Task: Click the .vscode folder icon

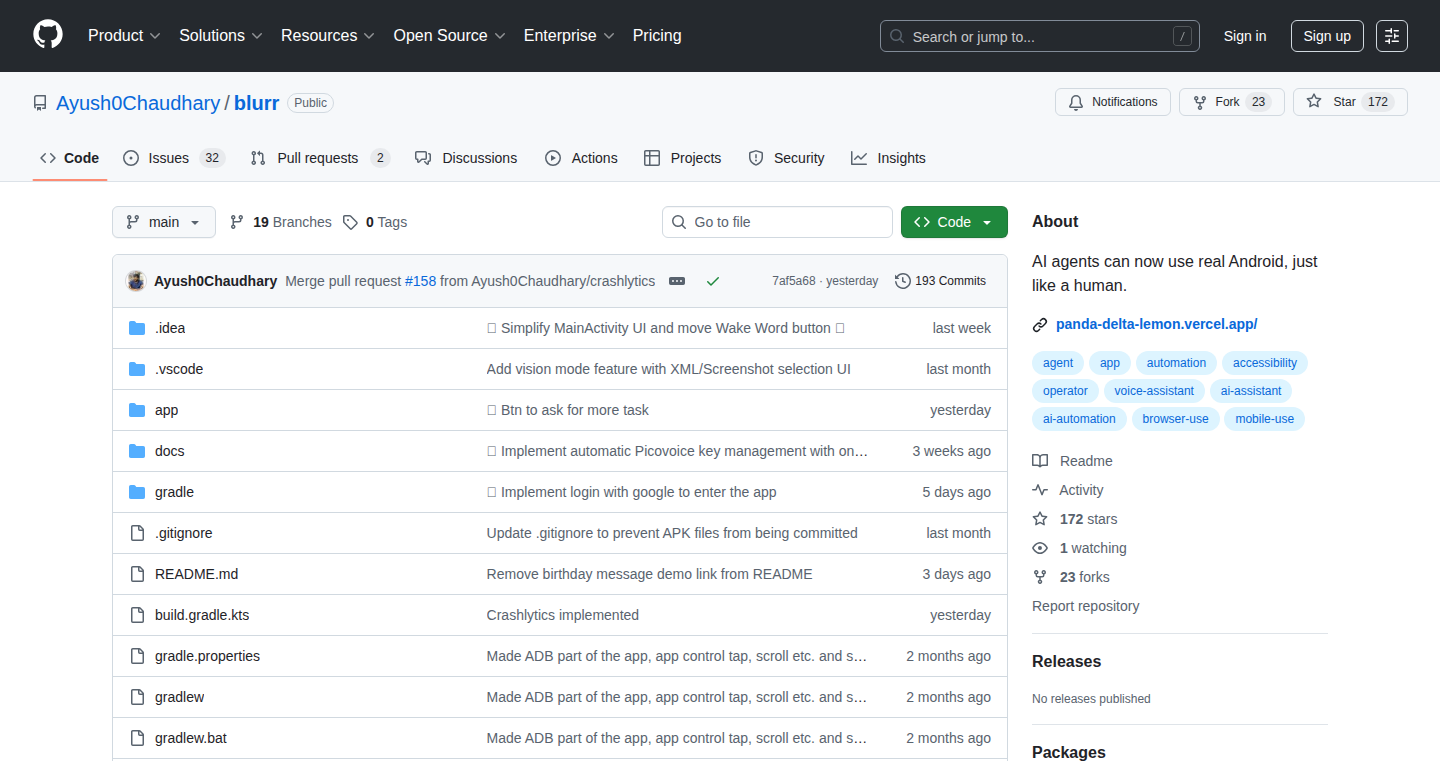Action: tap(137, 369)
